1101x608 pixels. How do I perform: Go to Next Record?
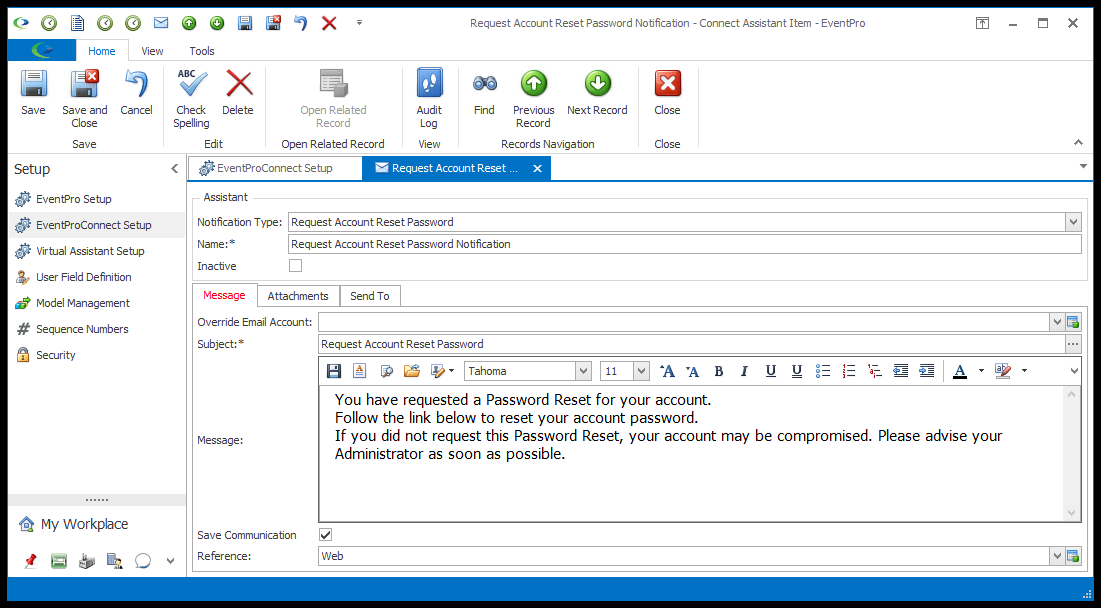point(598,93)
